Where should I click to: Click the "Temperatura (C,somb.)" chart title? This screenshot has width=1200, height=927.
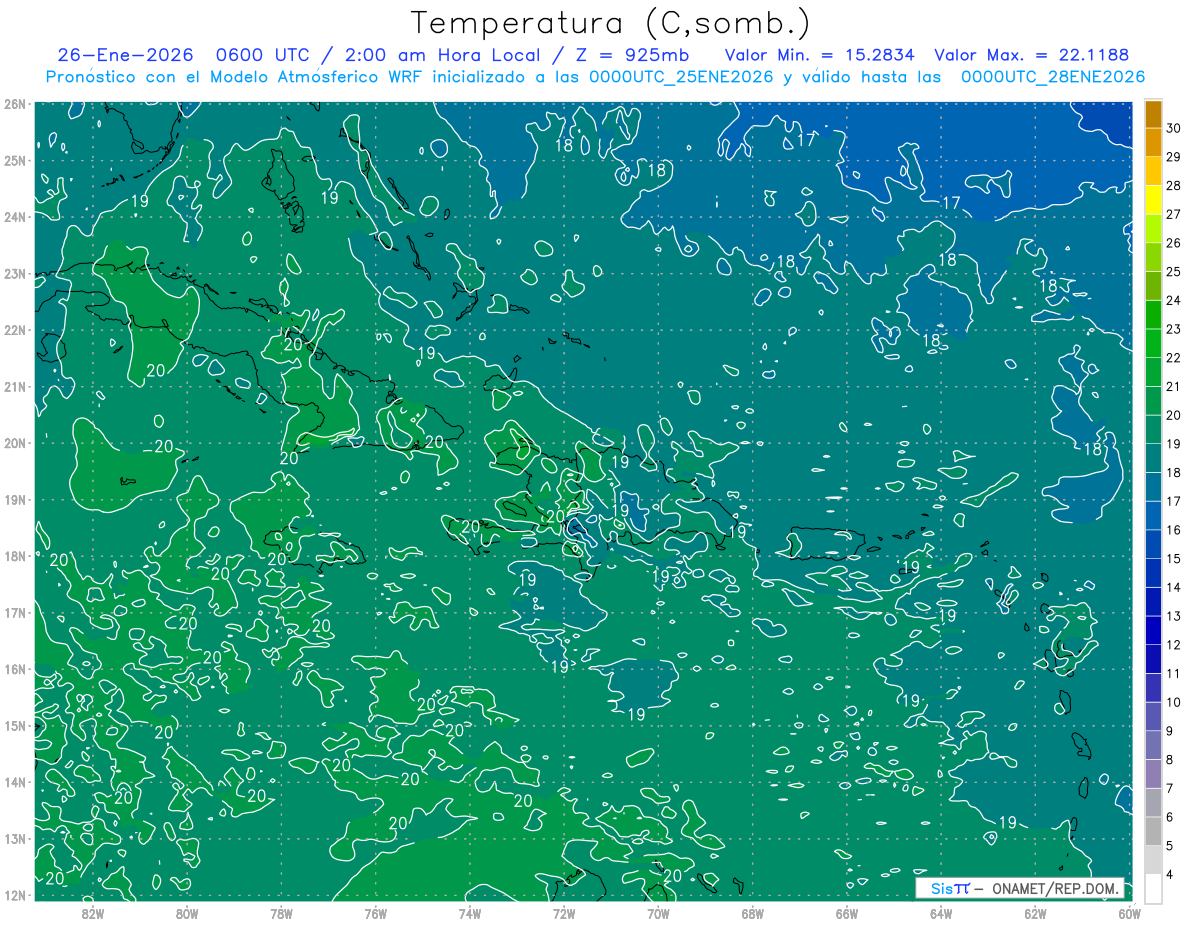coord(611,24)
